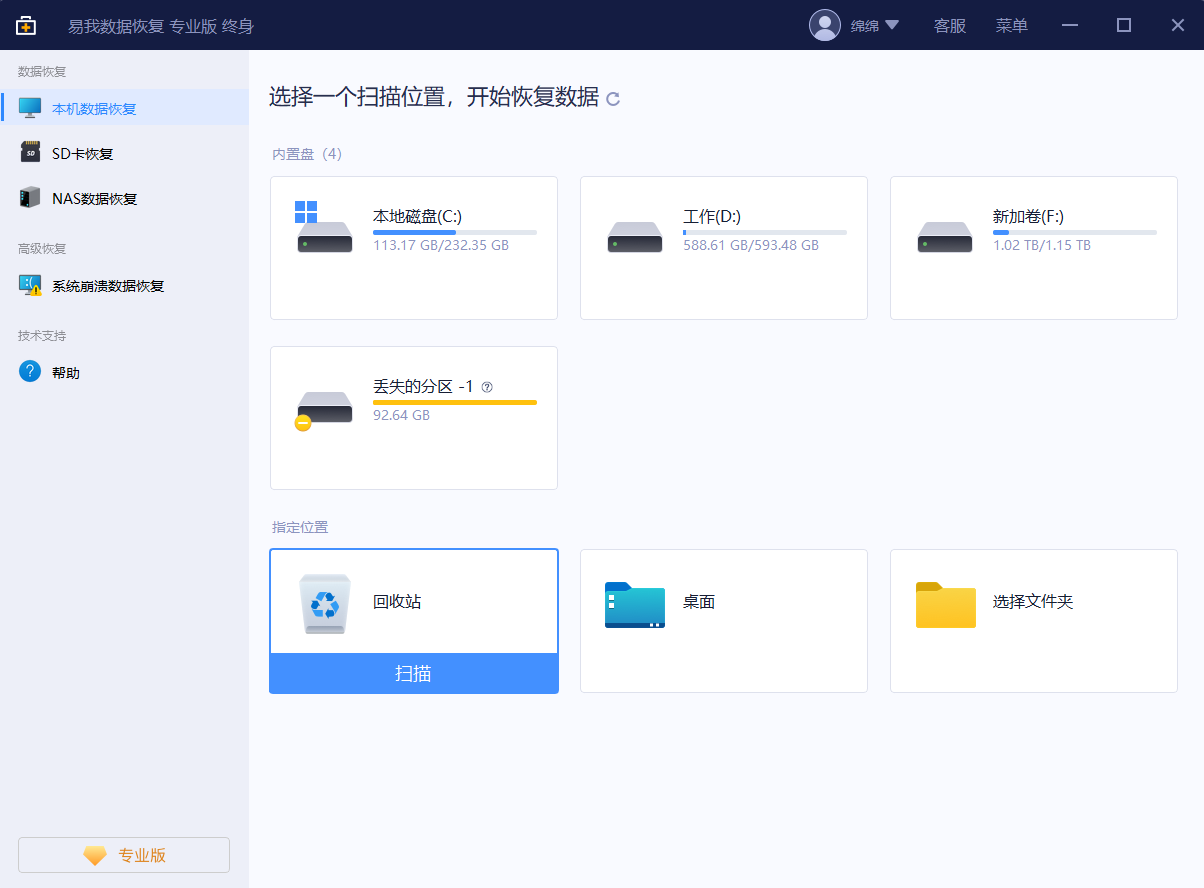The width and height of the screenshot is (1204, 888).
Task: Open 客服 customer service
Action: tap(949, 25)
